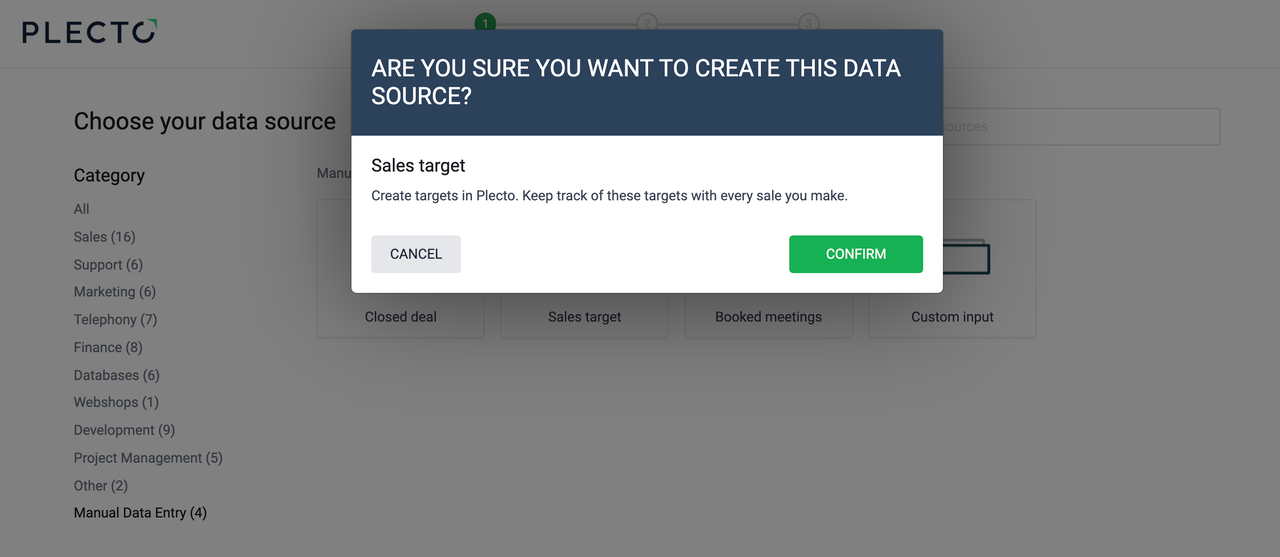Show Telephony (7) data sources
The height and width of the screenshot is (557, 1280).
click(x=115, y=320)
